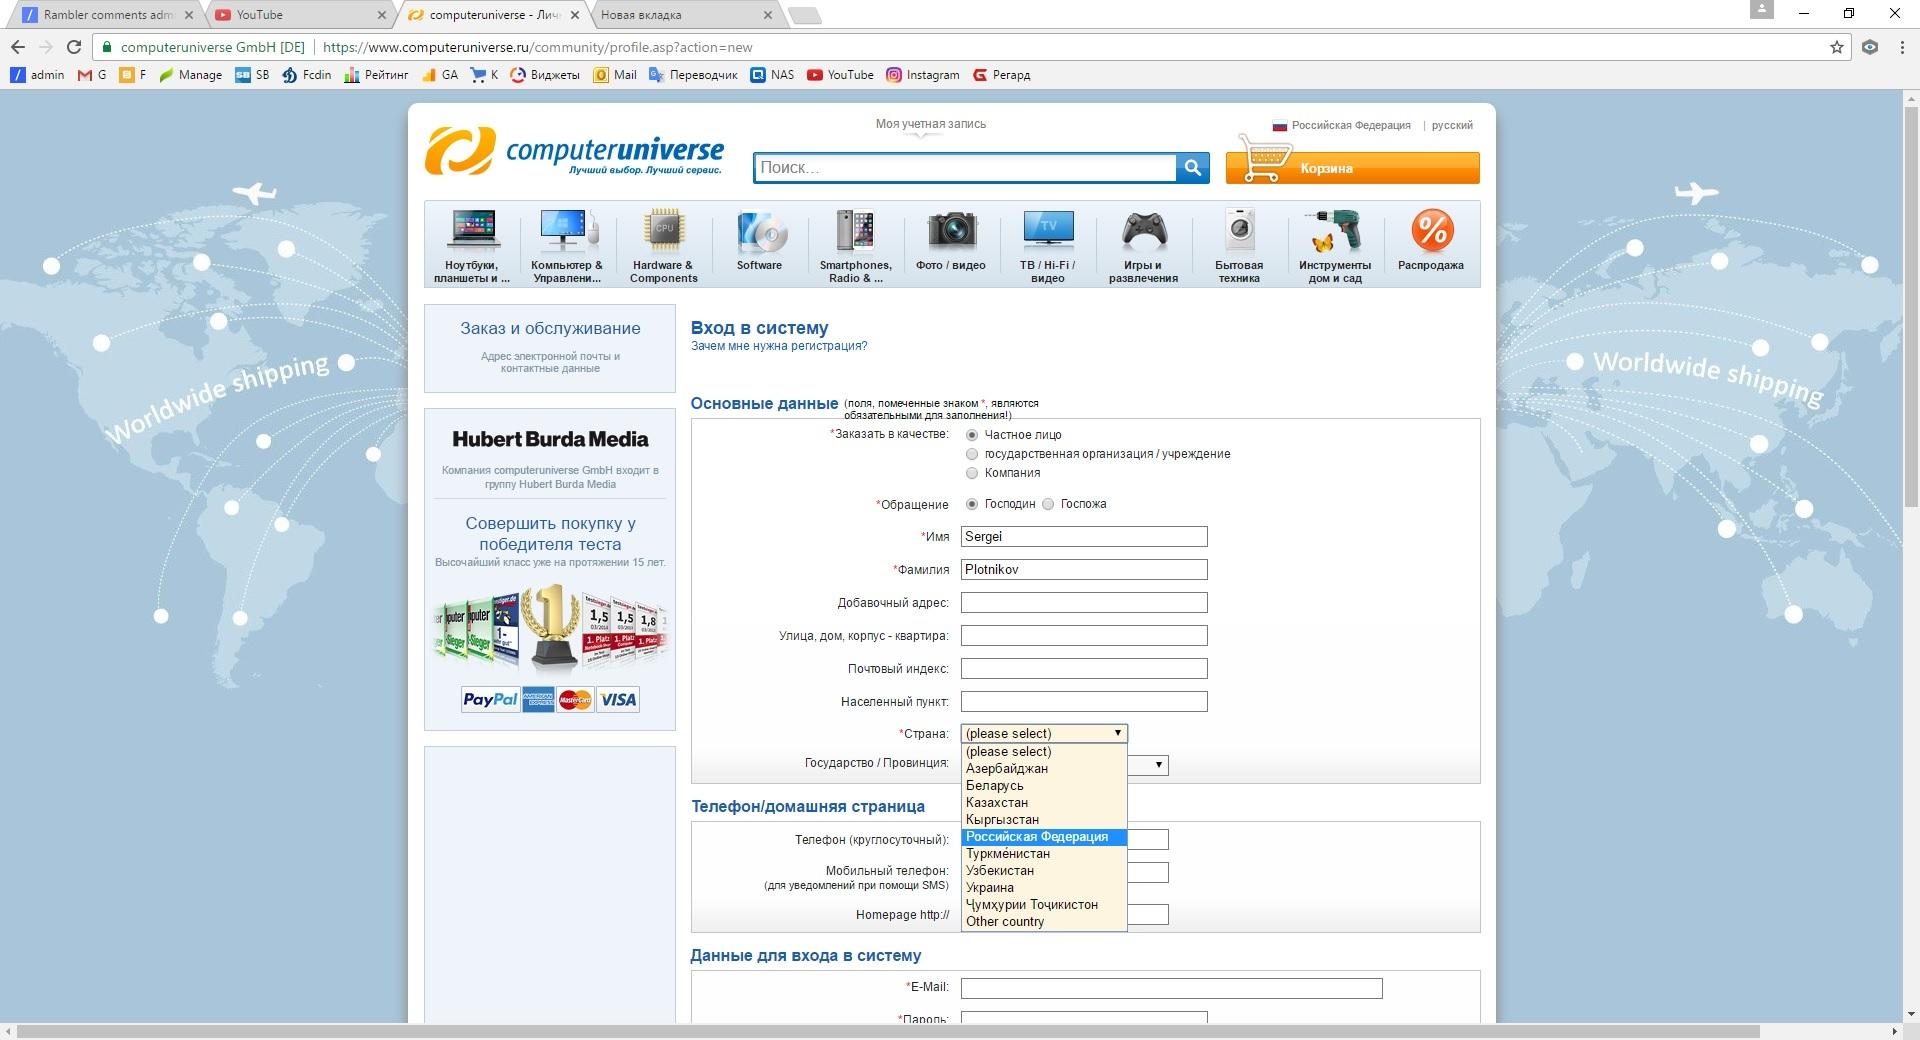This screenshot has width=1920, height=1040.
Task: Click the search magnifier button
Action: coord(1192,168)
